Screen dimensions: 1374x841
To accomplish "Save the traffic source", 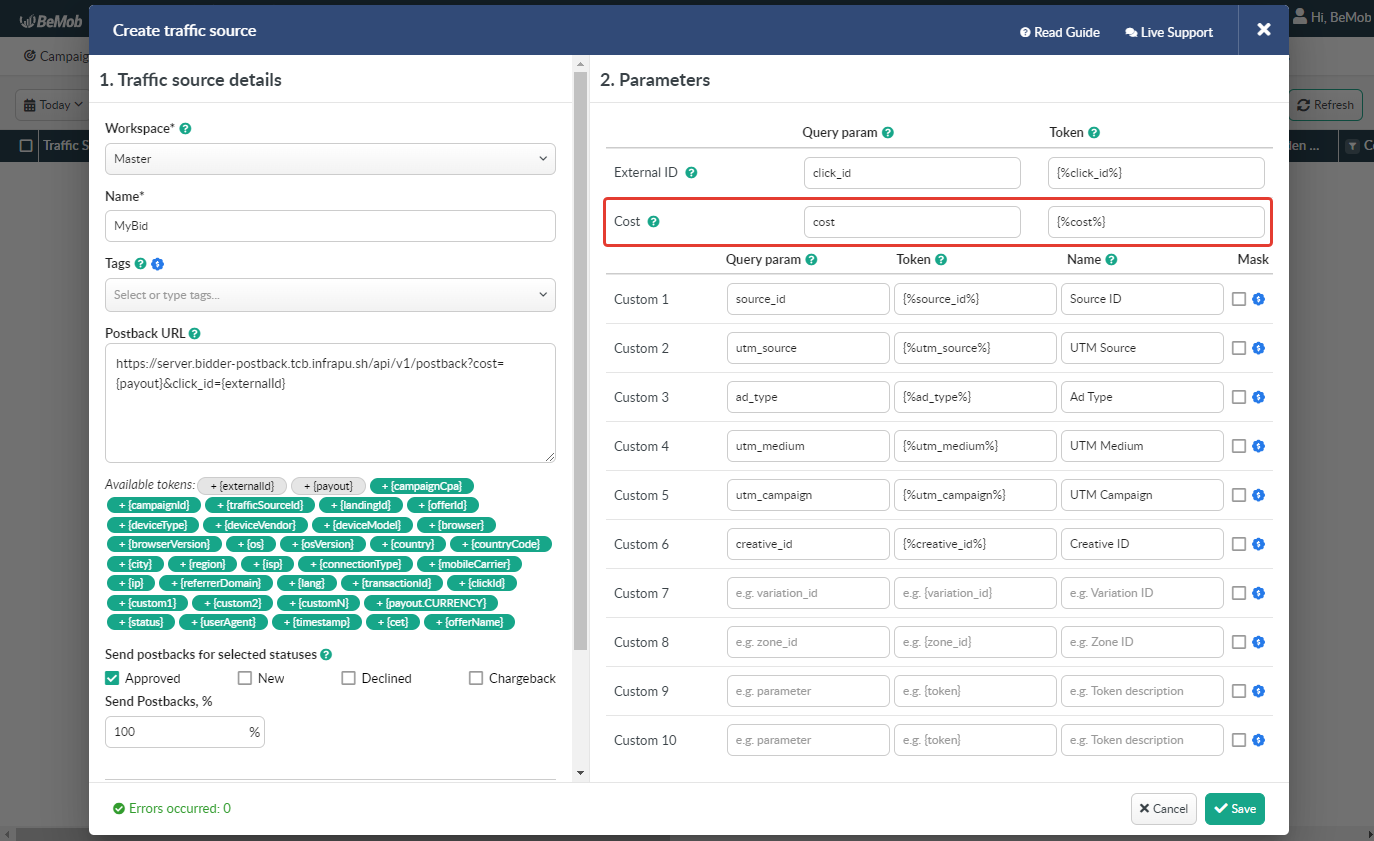I will click(x=1234, y=809).
